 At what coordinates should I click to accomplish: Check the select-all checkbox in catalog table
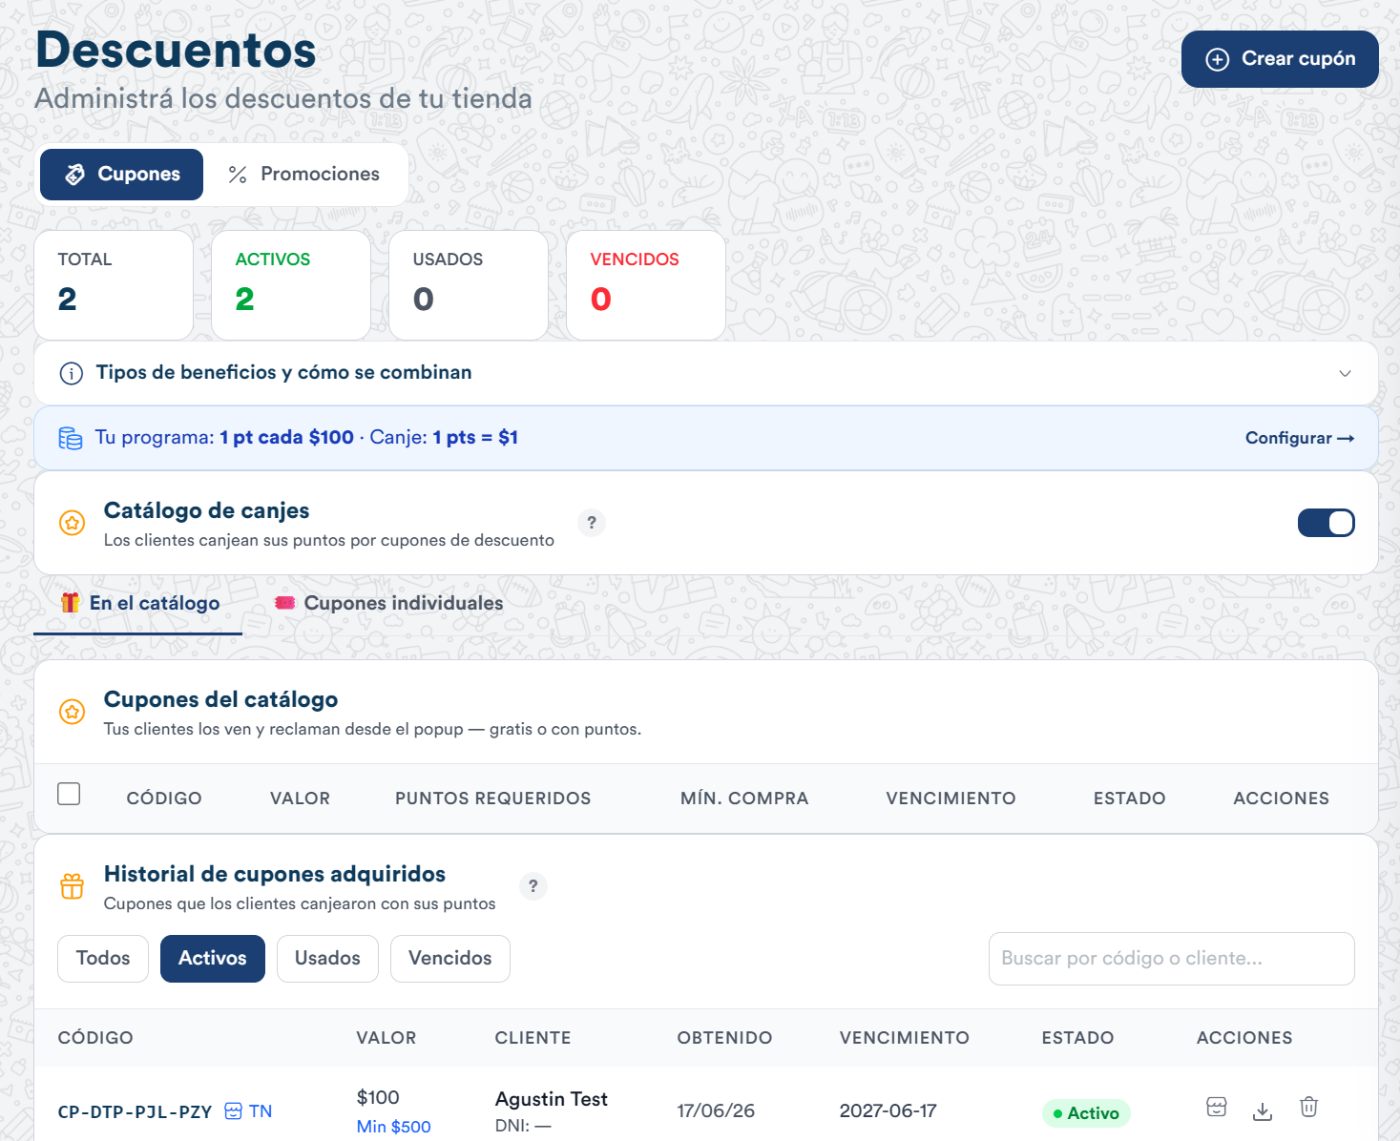coord(69,794)
